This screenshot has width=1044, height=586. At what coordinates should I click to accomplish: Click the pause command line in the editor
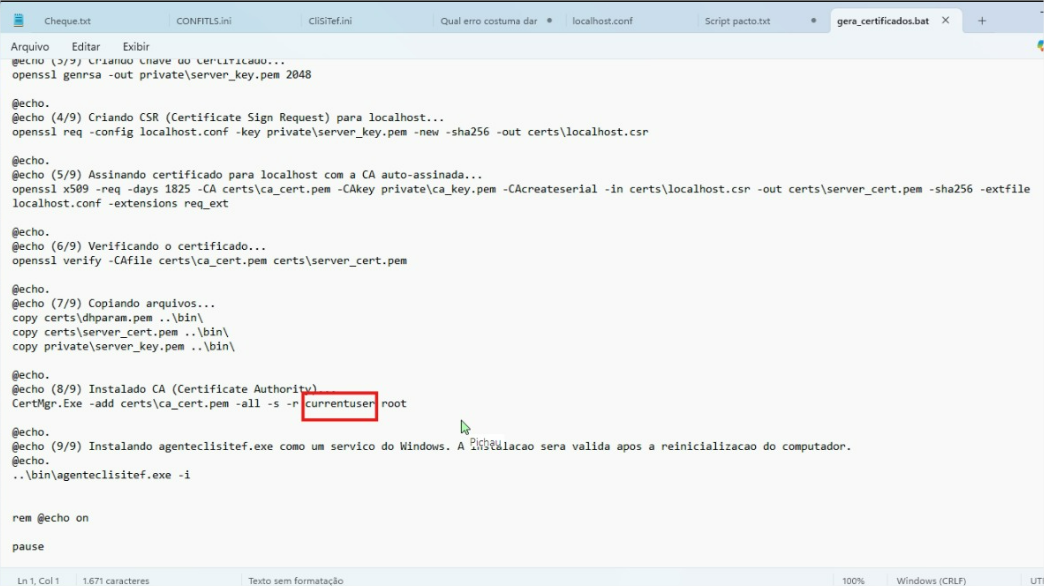coord(28,547)
